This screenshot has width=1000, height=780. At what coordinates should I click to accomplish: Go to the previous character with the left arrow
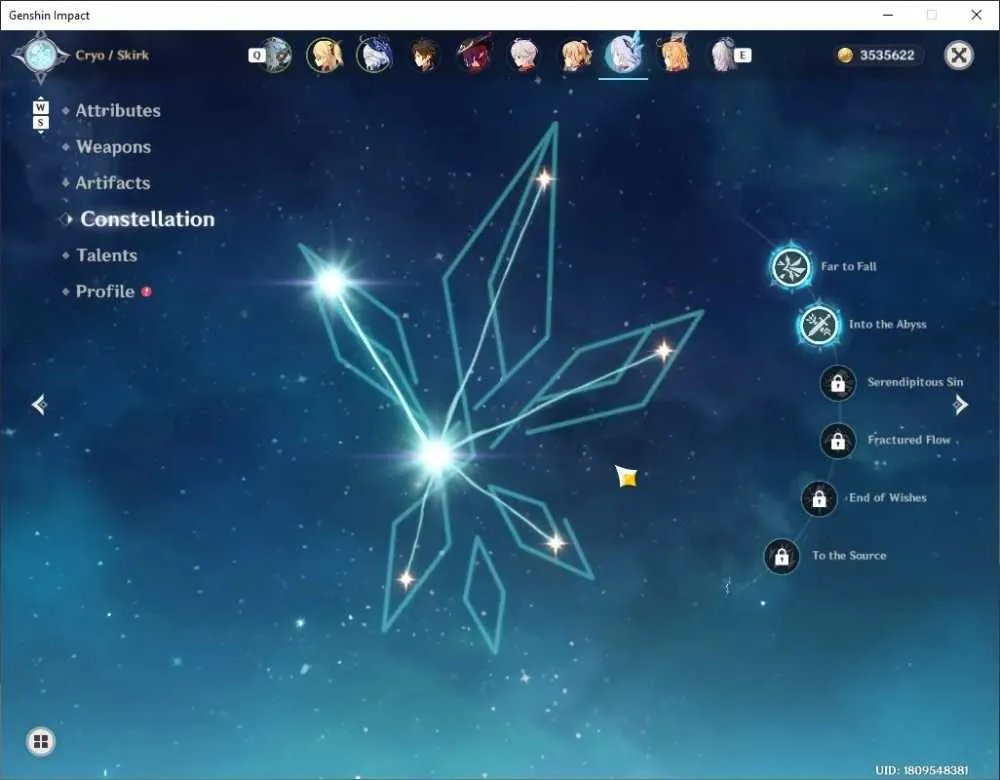click(40, 404)
